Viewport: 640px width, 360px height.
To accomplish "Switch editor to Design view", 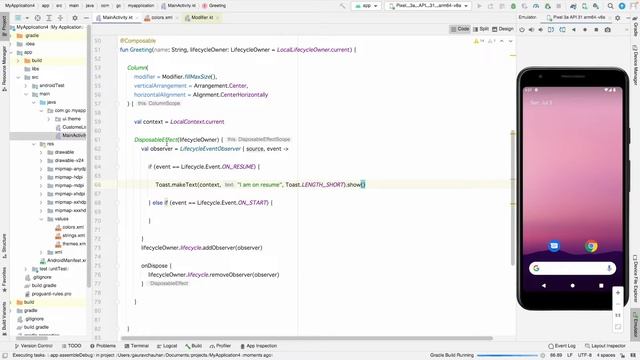I will (x=502, y=29).
